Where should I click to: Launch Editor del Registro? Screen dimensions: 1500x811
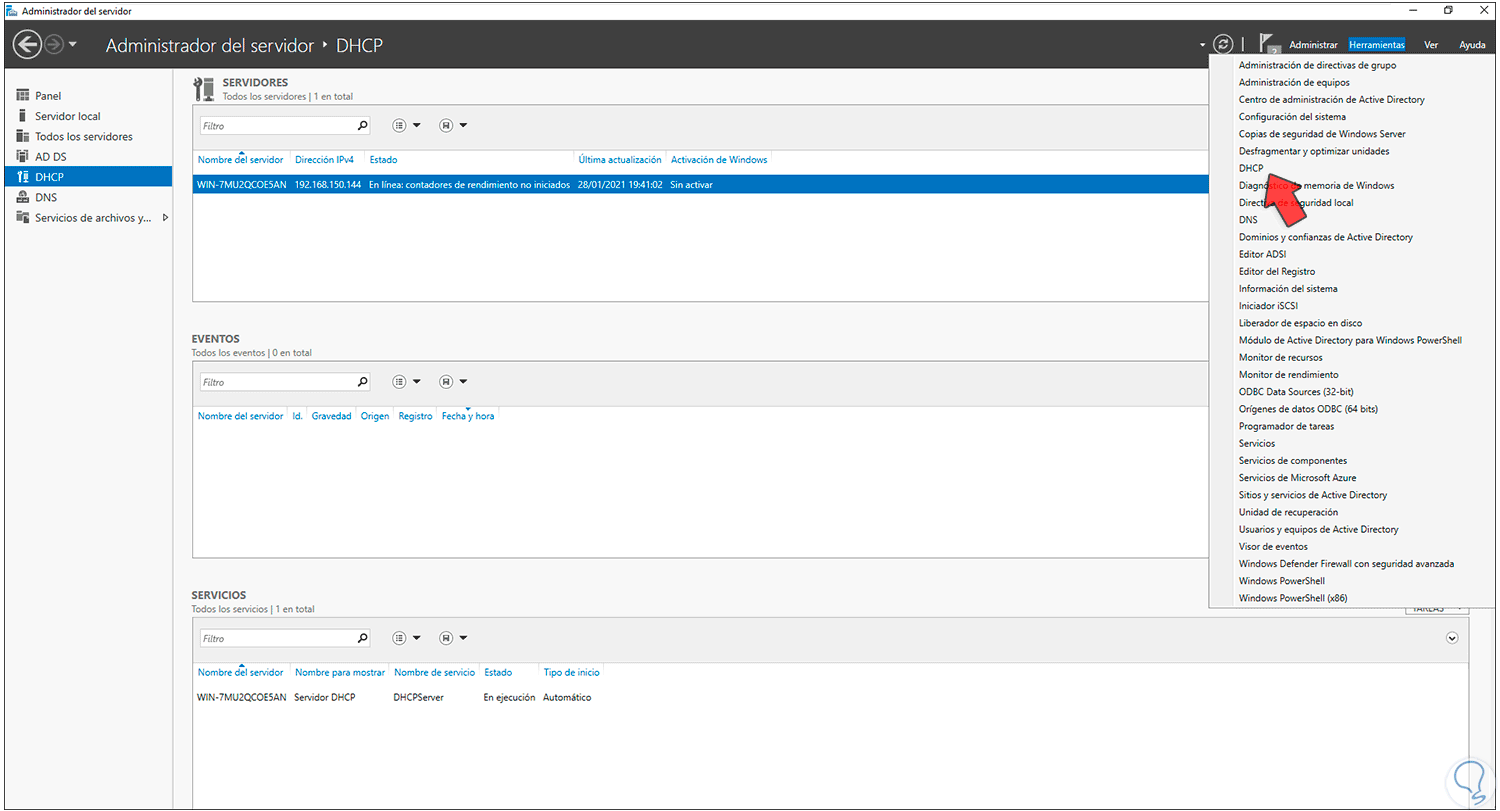pos(1277,271)
